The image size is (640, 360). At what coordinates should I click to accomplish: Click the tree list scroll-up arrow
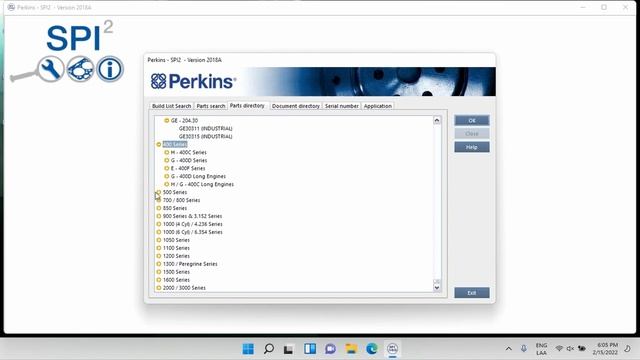(437, 120)
